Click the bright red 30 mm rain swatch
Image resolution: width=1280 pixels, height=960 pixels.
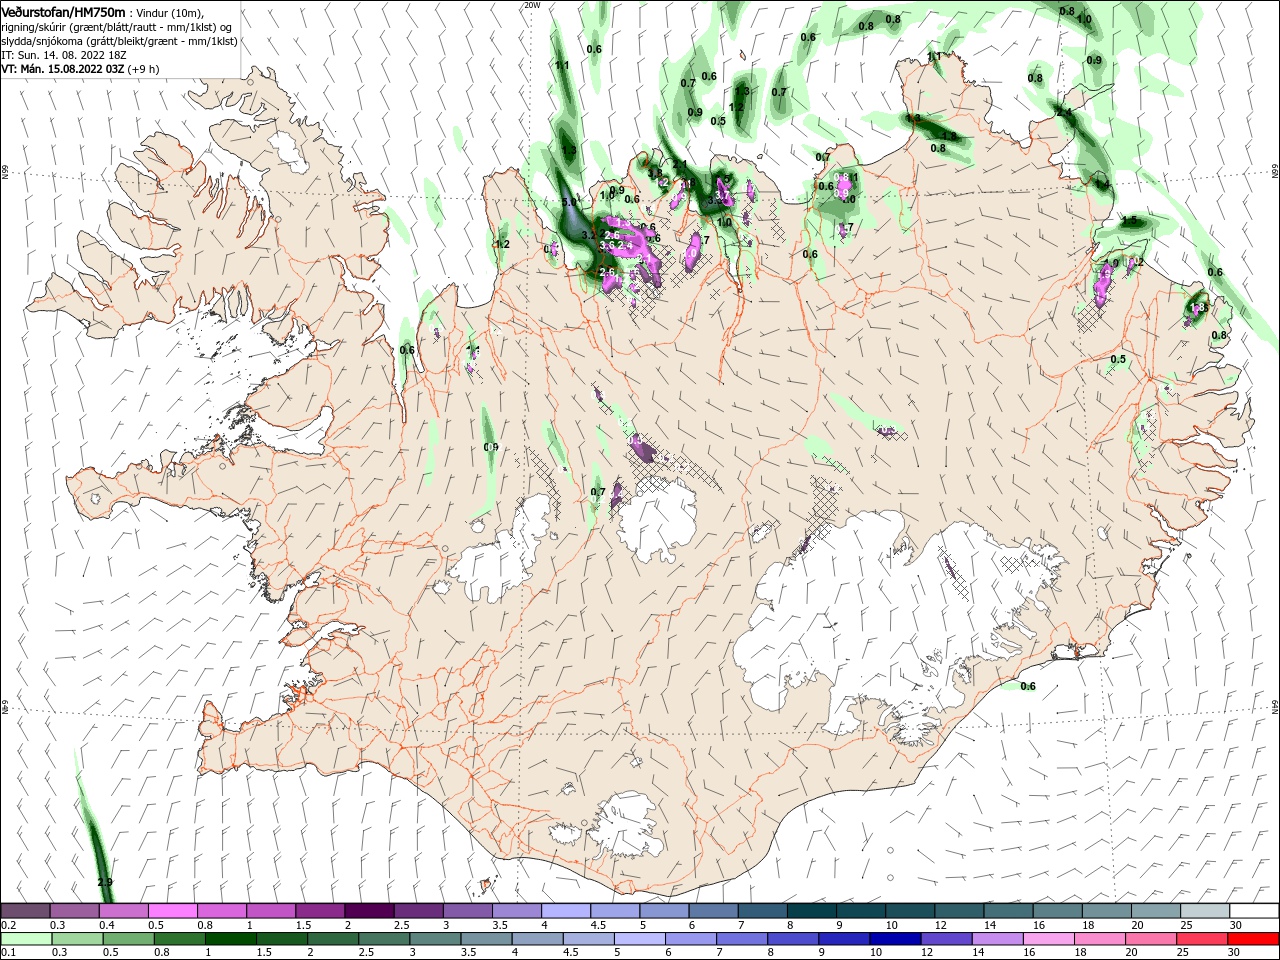click(x=1254, y=939)
